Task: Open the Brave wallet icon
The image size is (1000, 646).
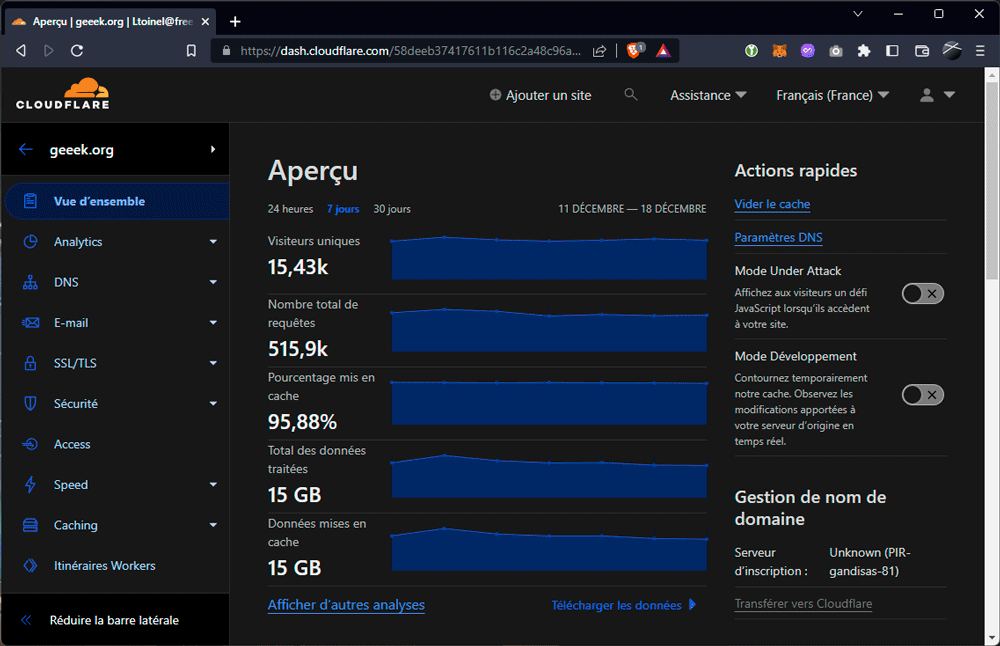Action: 922,50
